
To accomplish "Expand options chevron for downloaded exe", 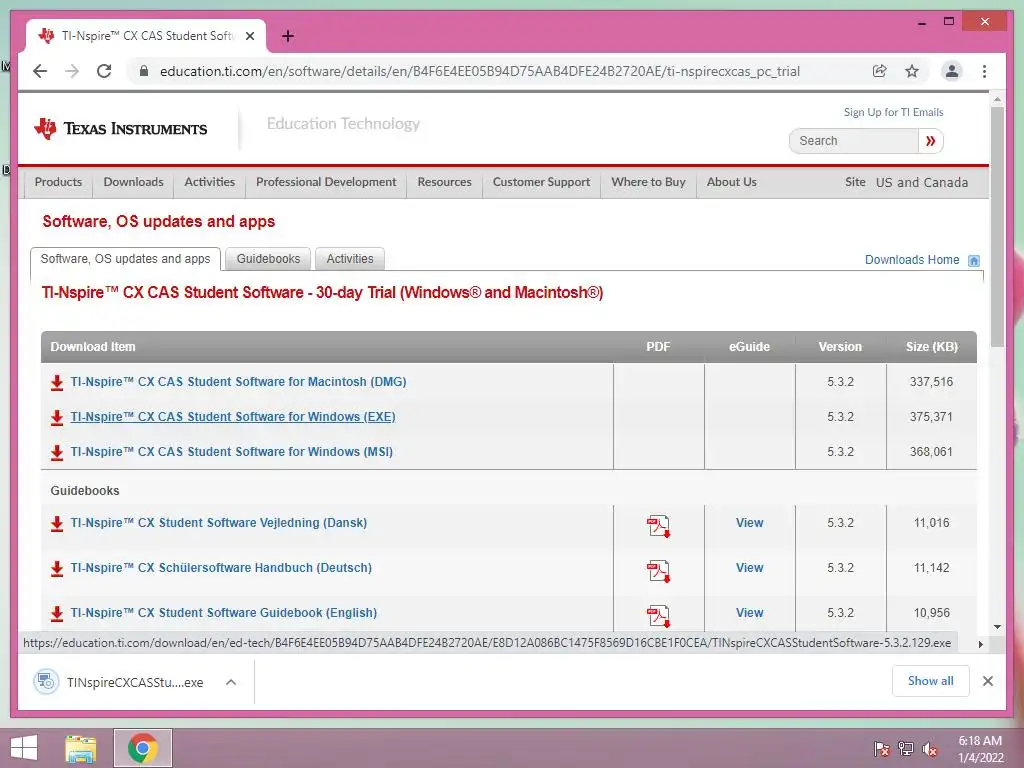I will (x=231, y=682).
